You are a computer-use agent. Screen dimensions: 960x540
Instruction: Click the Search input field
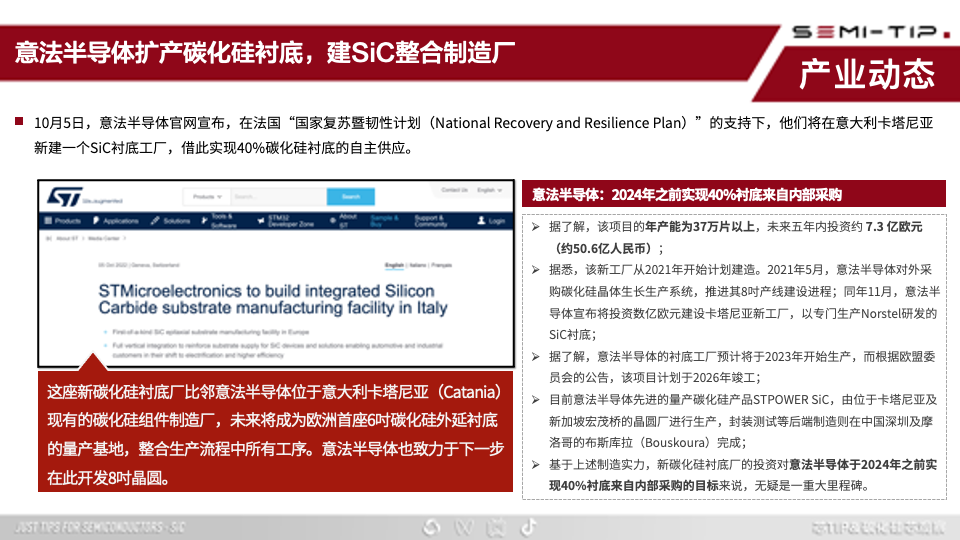tap(278, 197)
